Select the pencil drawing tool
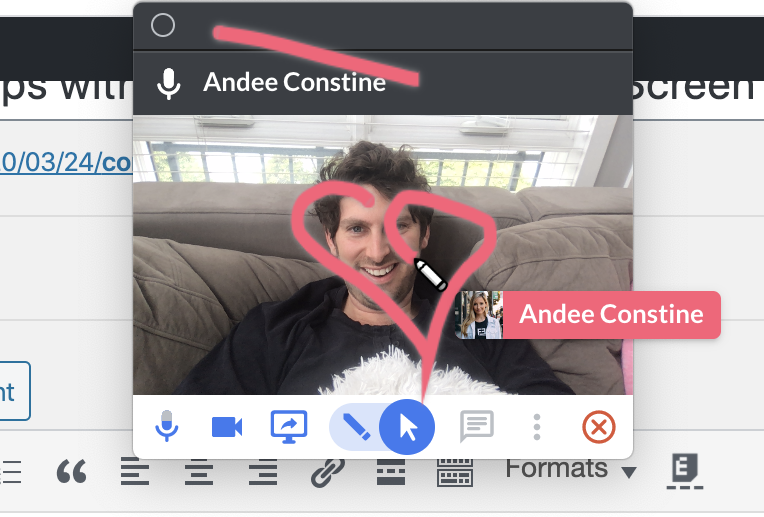This screenshot has width=764, height=517. coord(353,428)
